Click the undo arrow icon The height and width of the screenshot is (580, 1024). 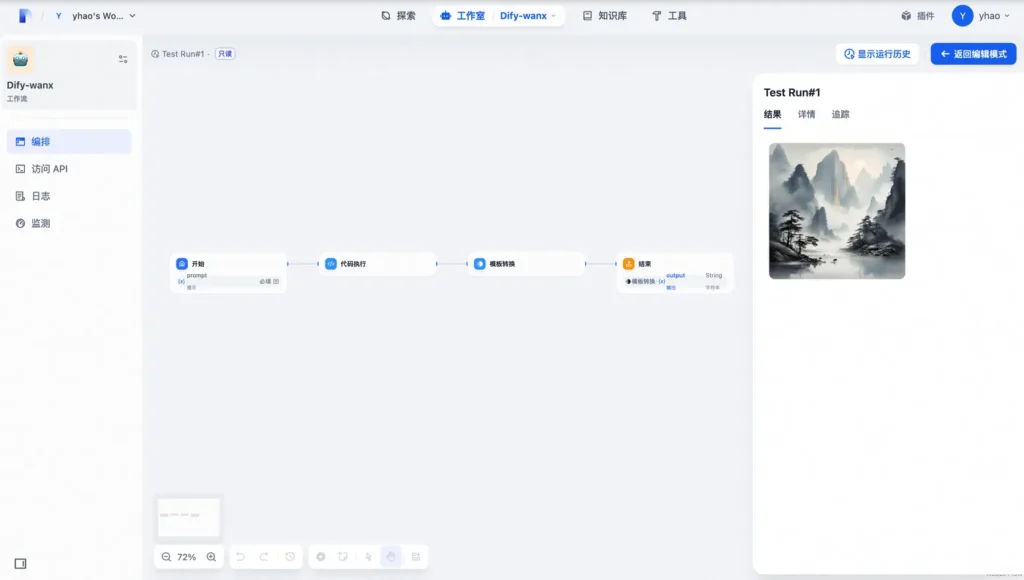[x=240, y=557]
